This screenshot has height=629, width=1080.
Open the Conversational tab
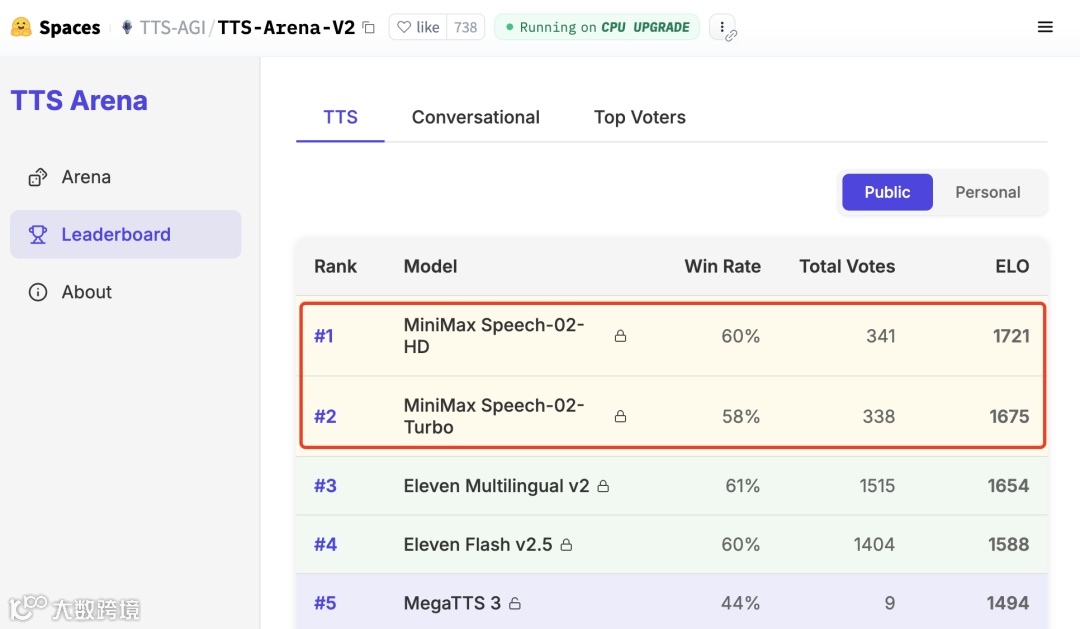click(x=475, y=117)
